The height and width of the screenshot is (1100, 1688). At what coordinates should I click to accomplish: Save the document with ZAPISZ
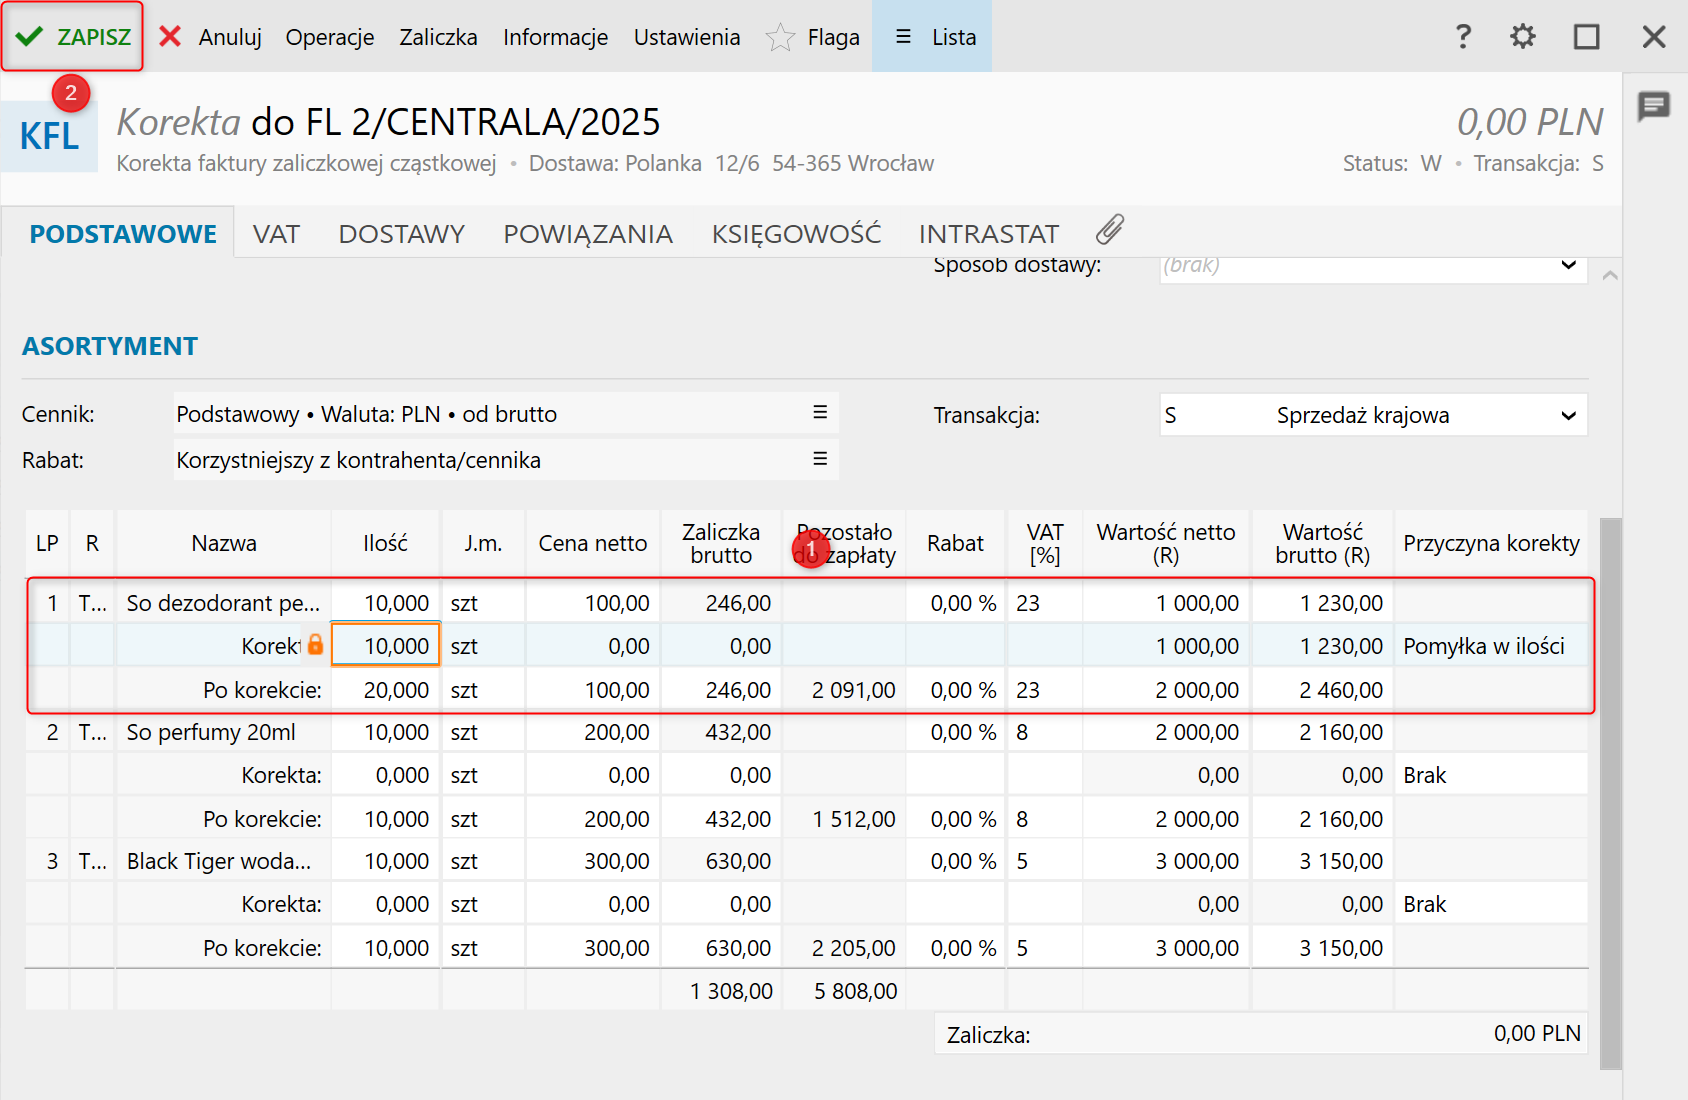[73, 37]
